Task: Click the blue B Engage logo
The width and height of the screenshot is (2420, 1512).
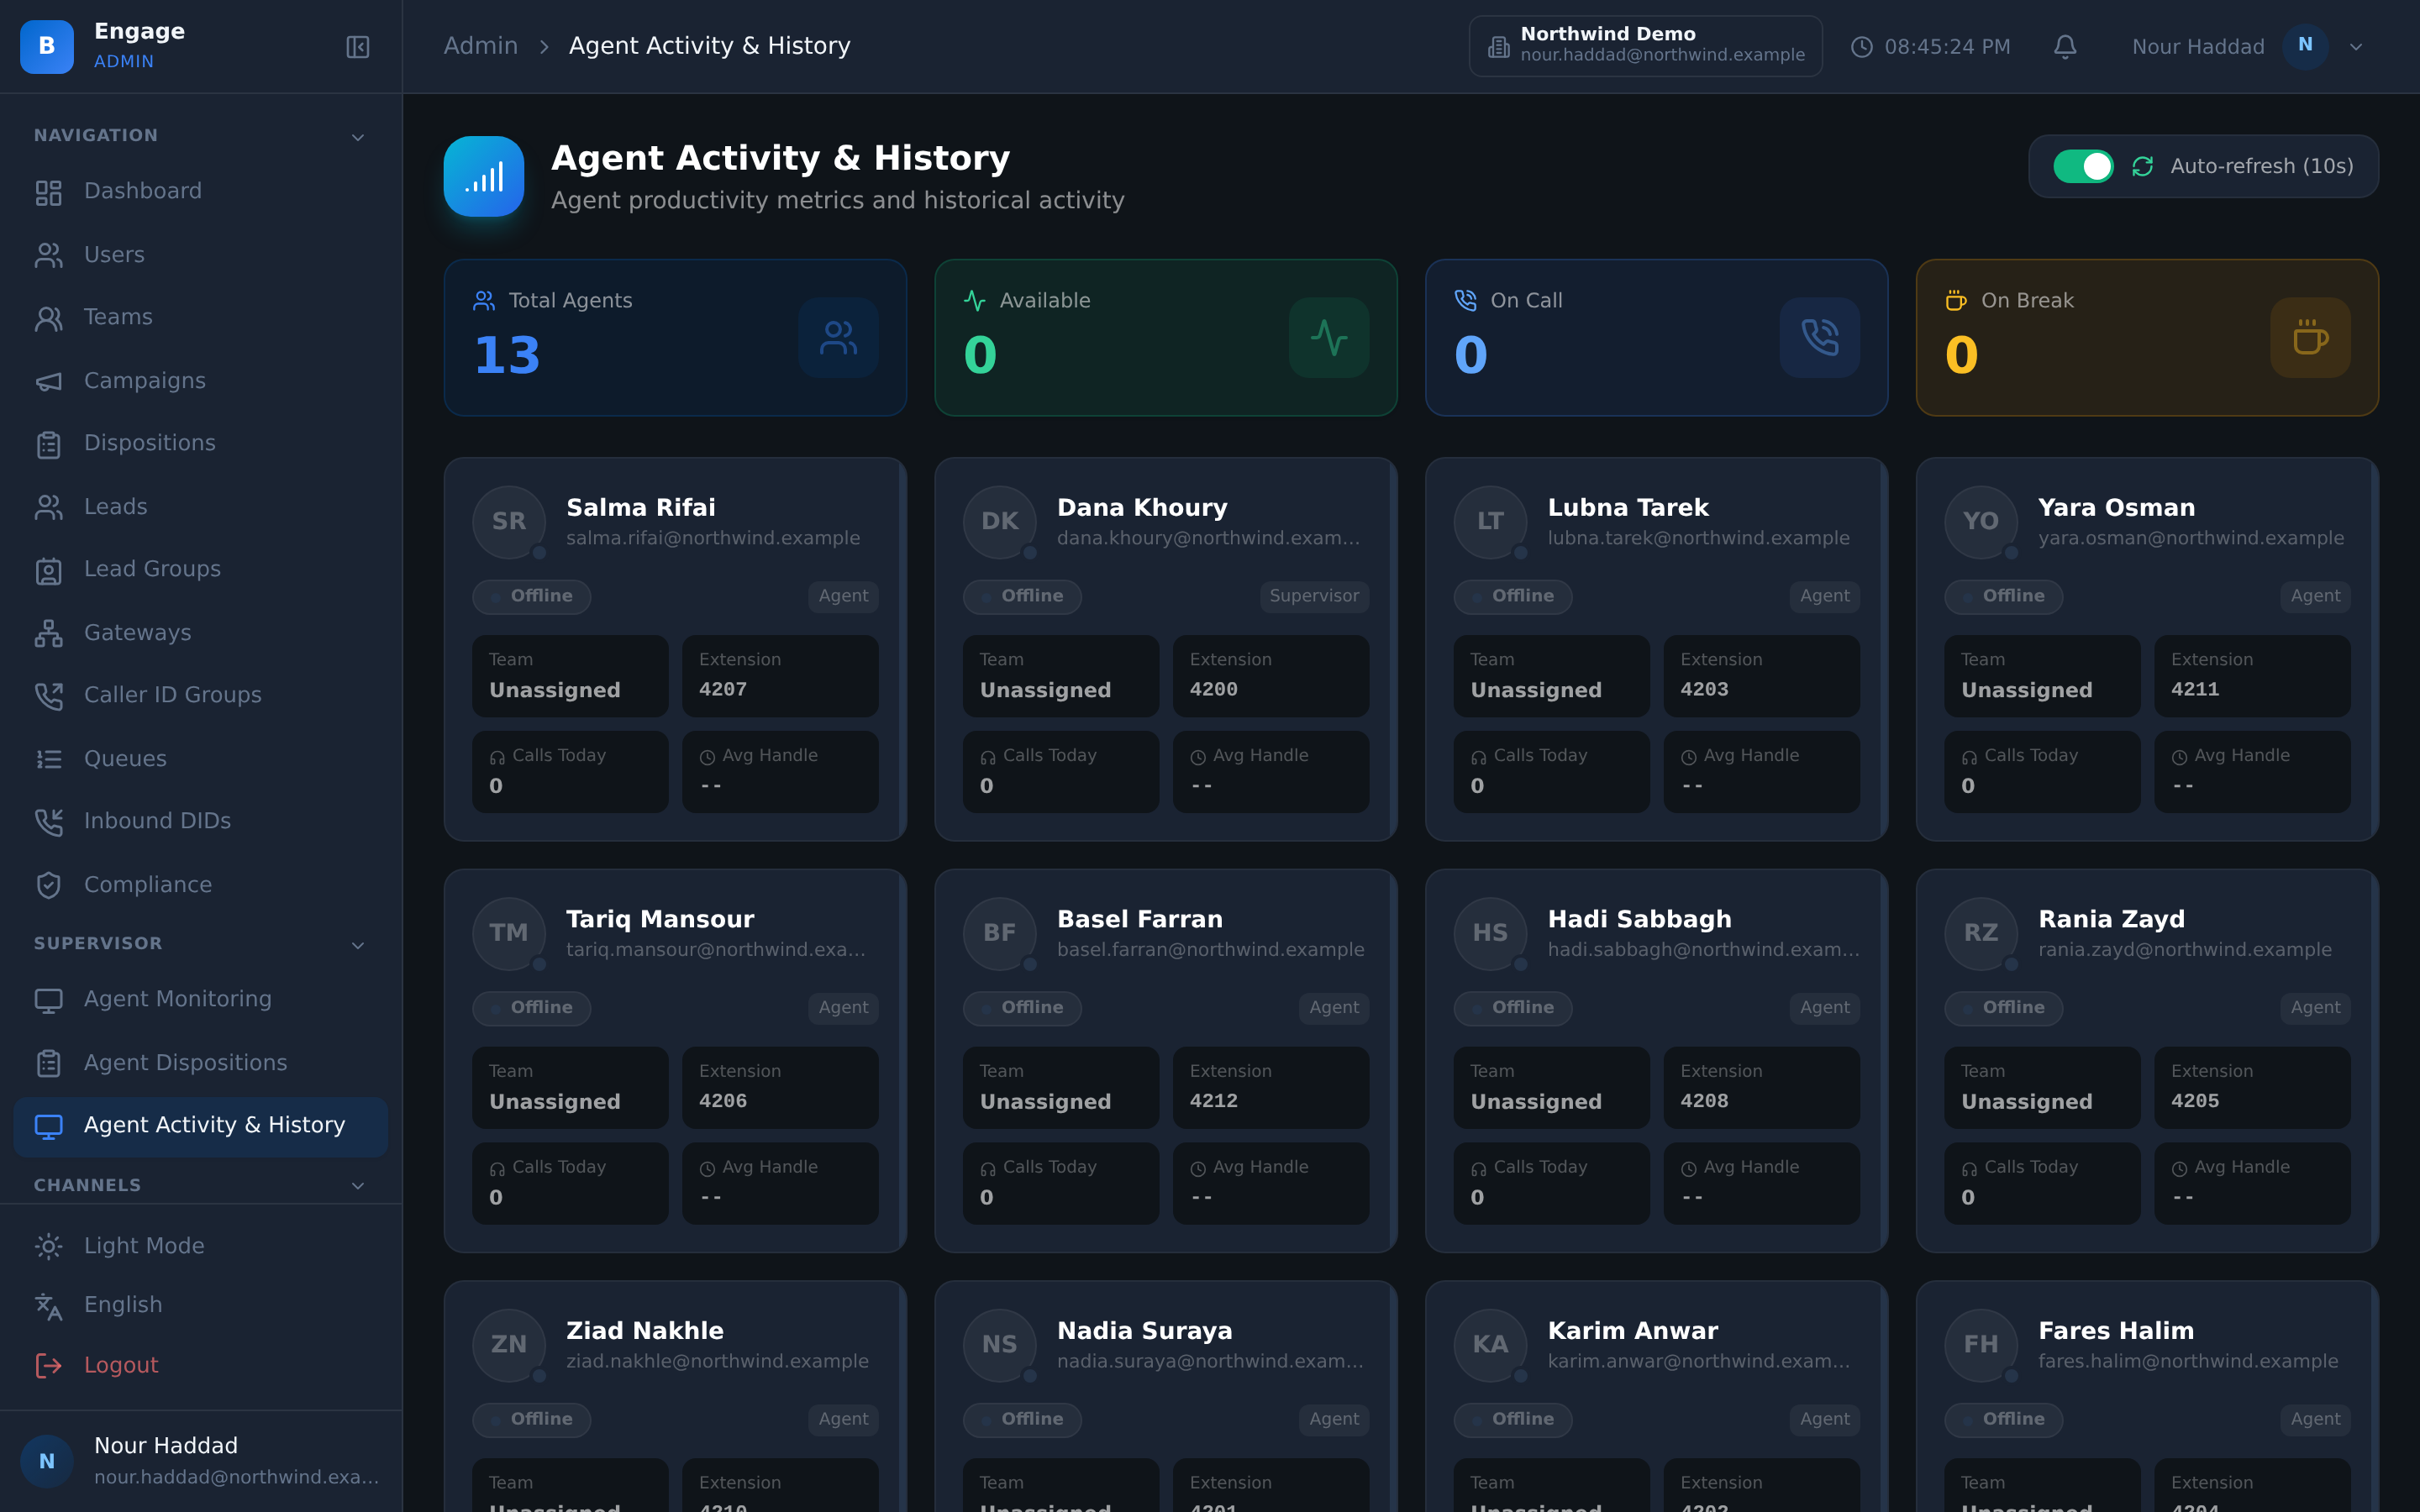Action: pyautogui.click(x=47, y=47)
